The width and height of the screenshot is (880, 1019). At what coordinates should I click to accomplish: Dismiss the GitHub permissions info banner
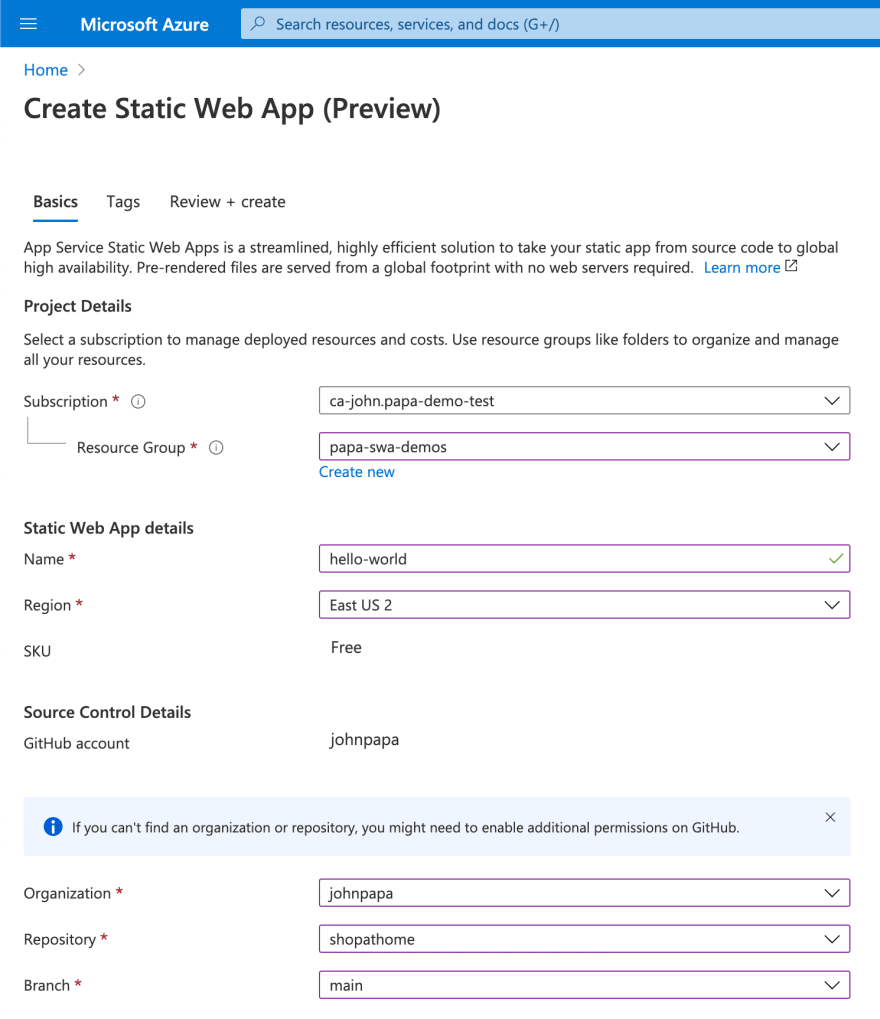830,818
